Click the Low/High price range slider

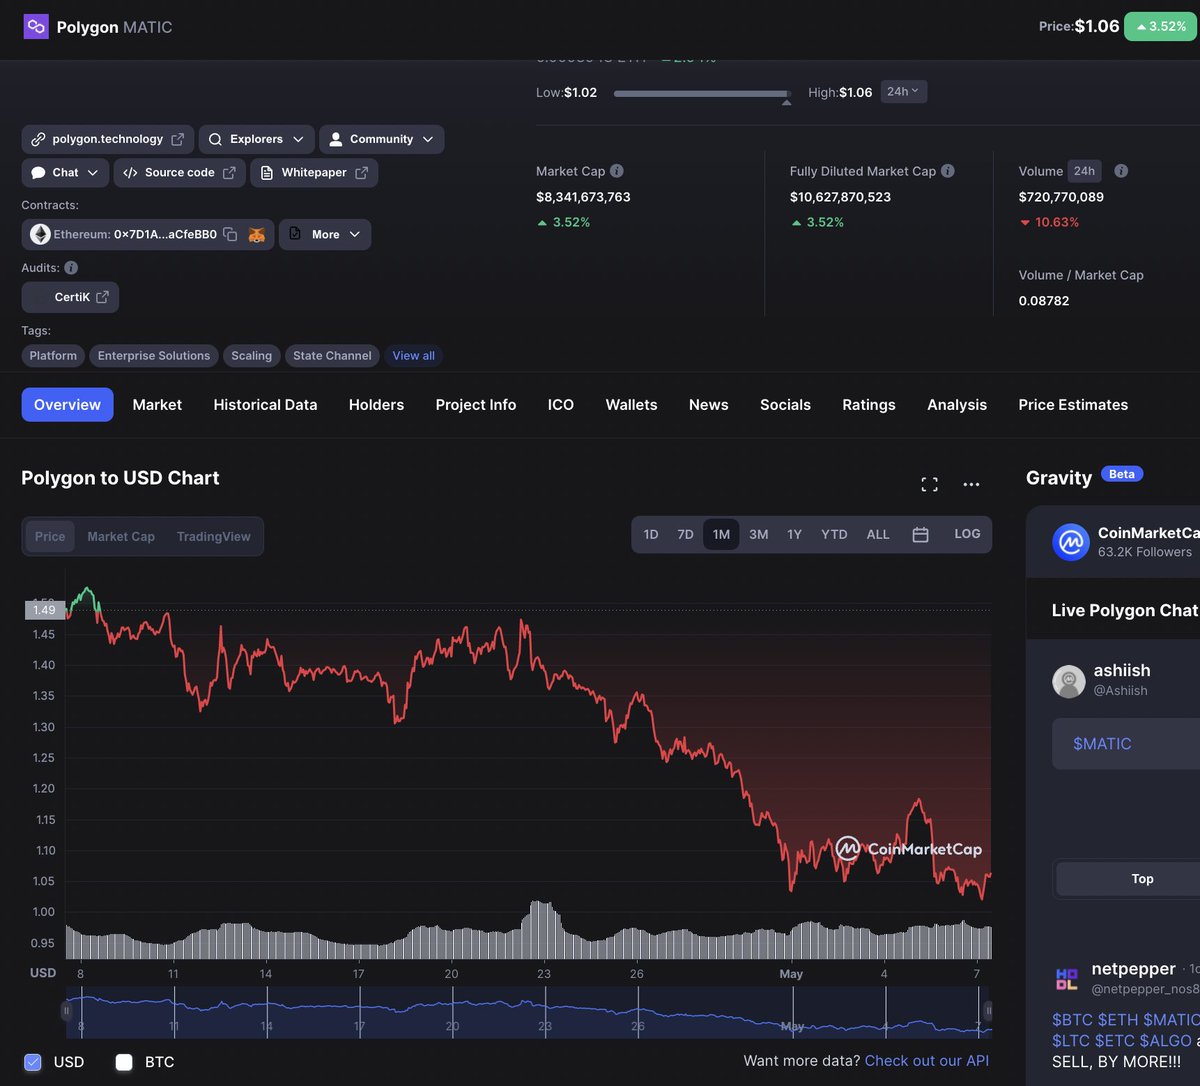coord(702,94)
